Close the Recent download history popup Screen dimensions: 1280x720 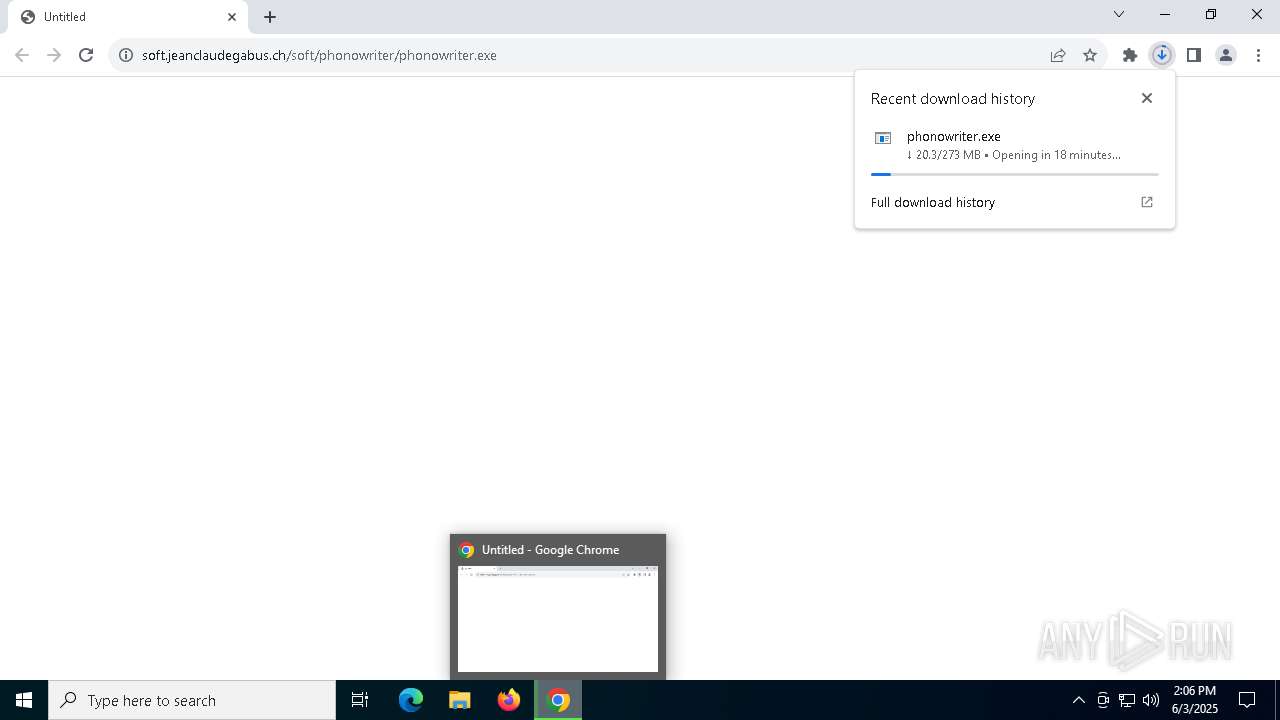(1147, 98)
